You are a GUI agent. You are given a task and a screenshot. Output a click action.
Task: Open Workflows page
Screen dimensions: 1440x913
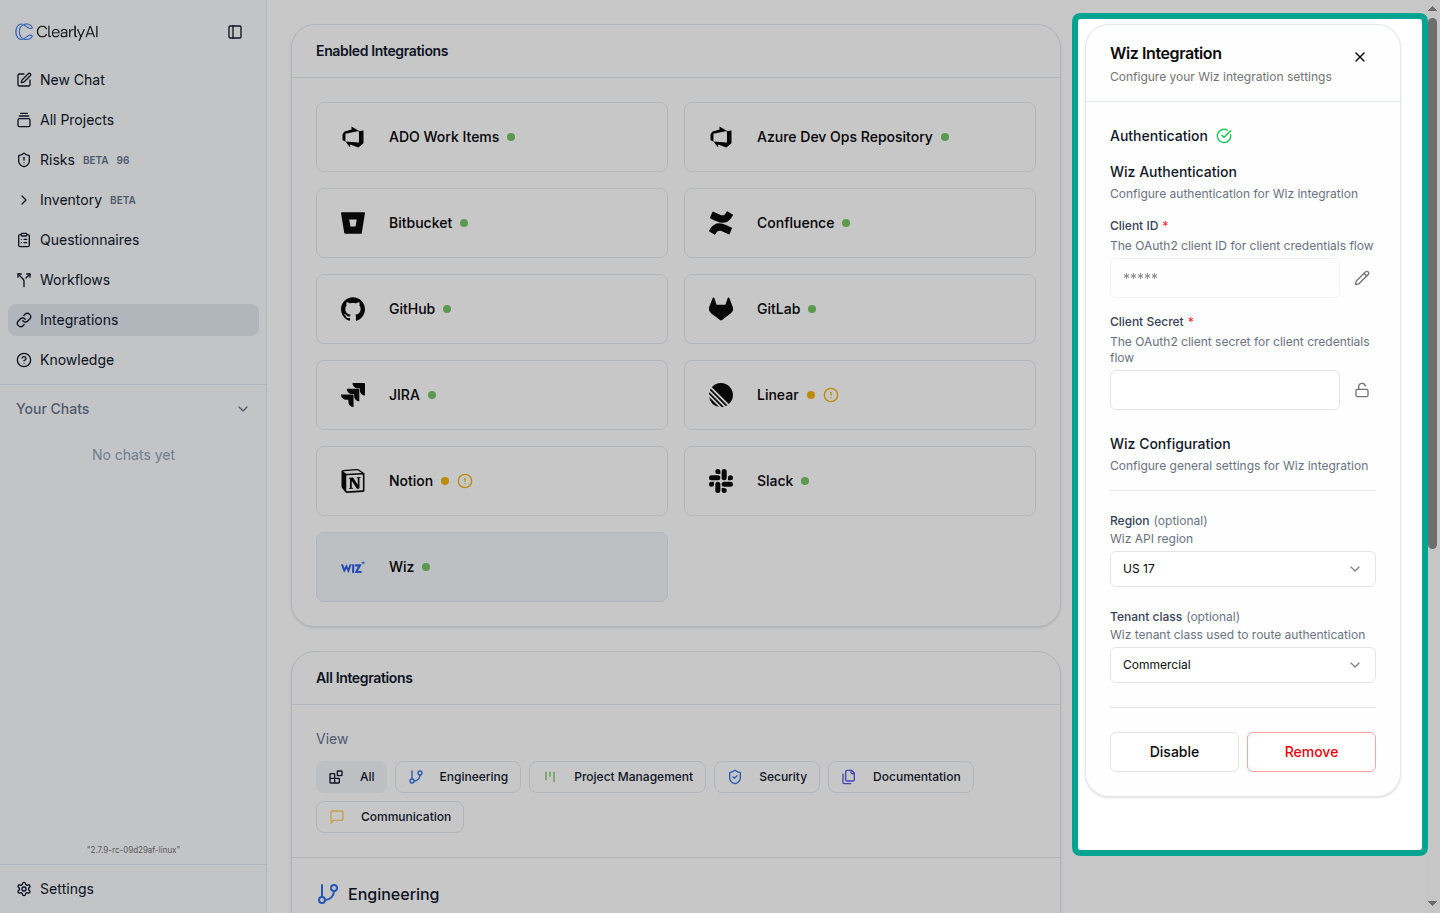(x=133, y=280)
